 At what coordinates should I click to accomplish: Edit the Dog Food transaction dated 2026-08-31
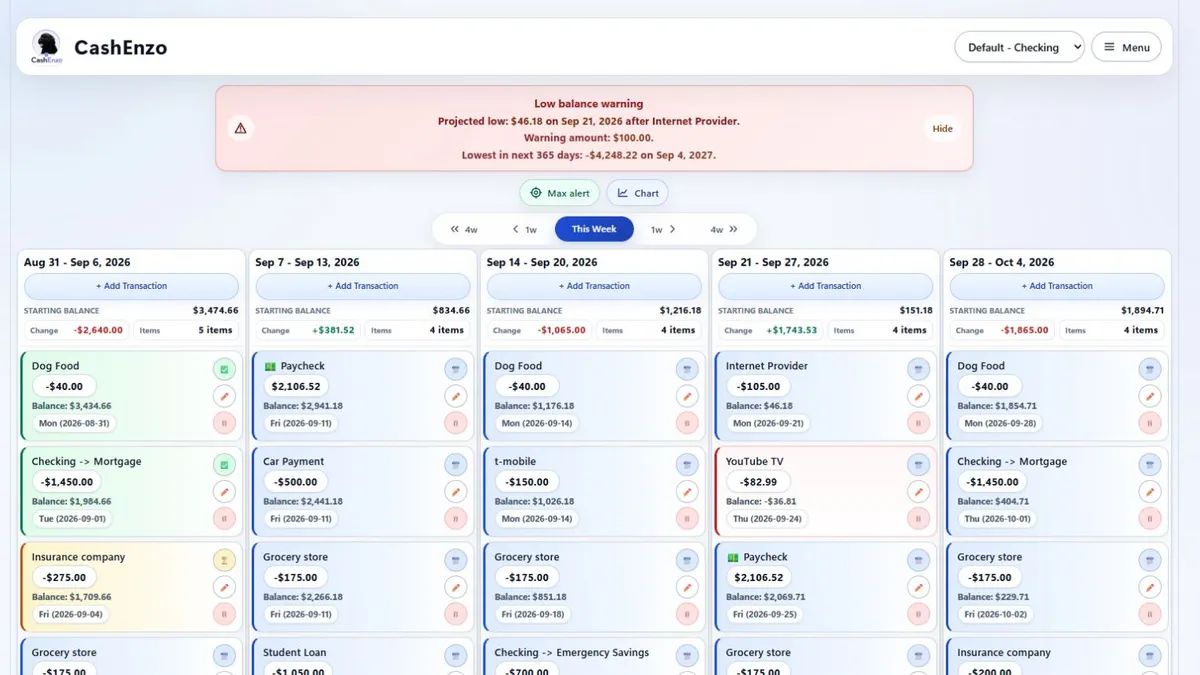224,396
